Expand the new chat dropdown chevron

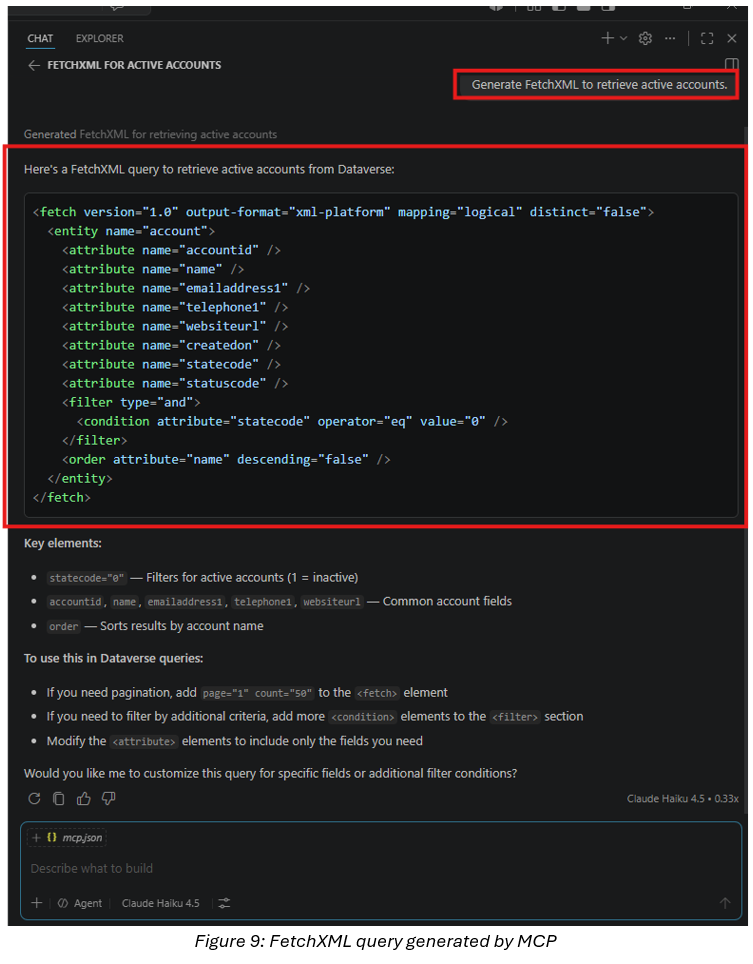point(623,38)
